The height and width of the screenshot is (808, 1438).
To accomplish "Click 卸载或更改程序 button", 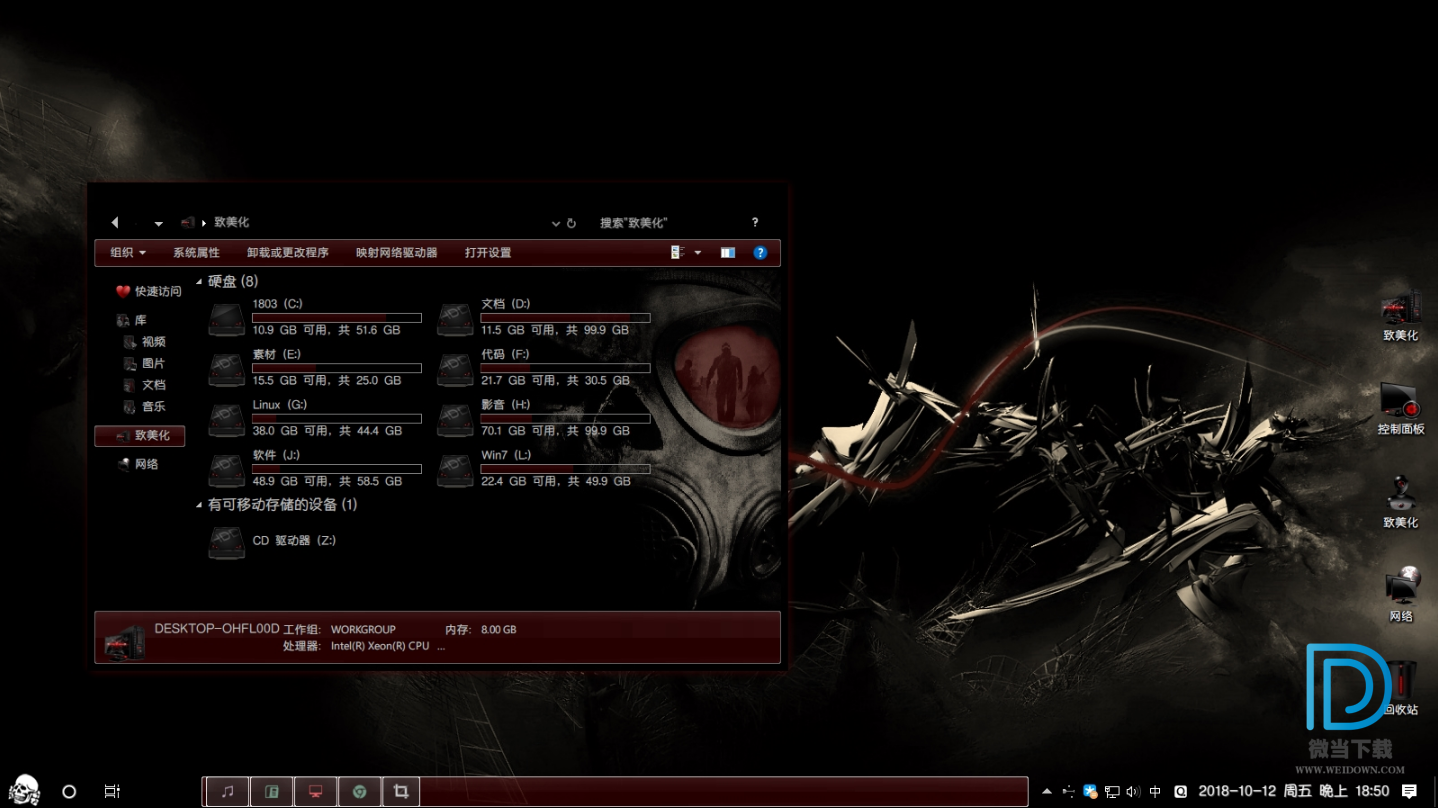I will click(x=288, y=252).
